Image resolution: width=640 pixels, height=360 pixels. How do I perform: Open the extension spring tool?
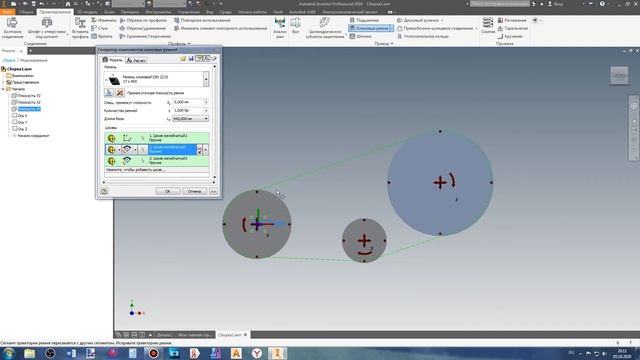[512, 20]
